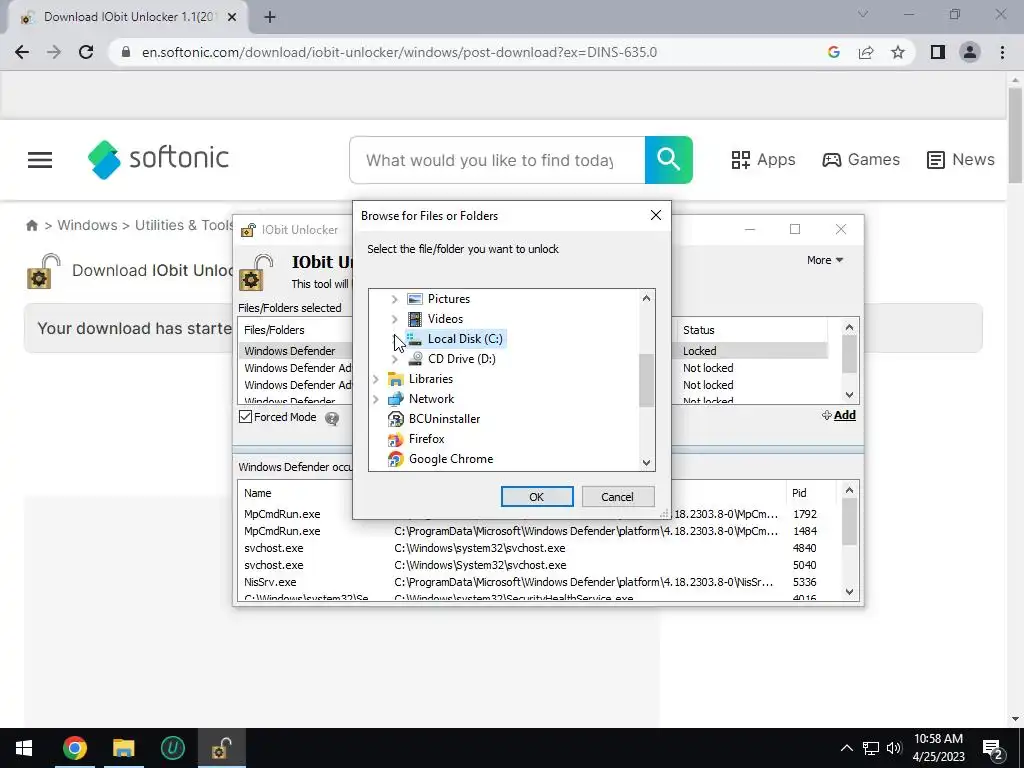
Task: Open the tab search chevron in Chrome
Action: click(863, 14)
